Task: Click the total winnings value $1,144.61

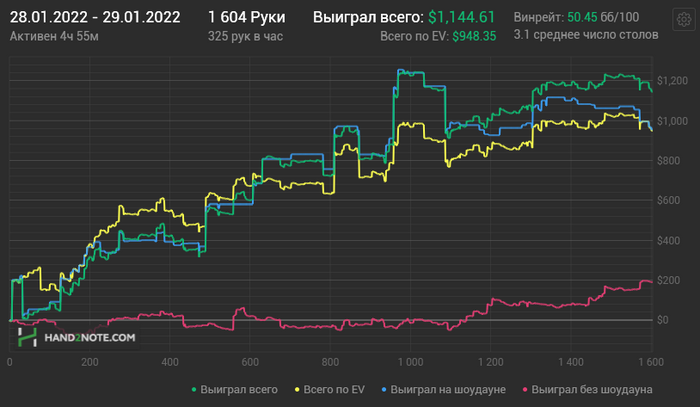Action: pos(461,17)
